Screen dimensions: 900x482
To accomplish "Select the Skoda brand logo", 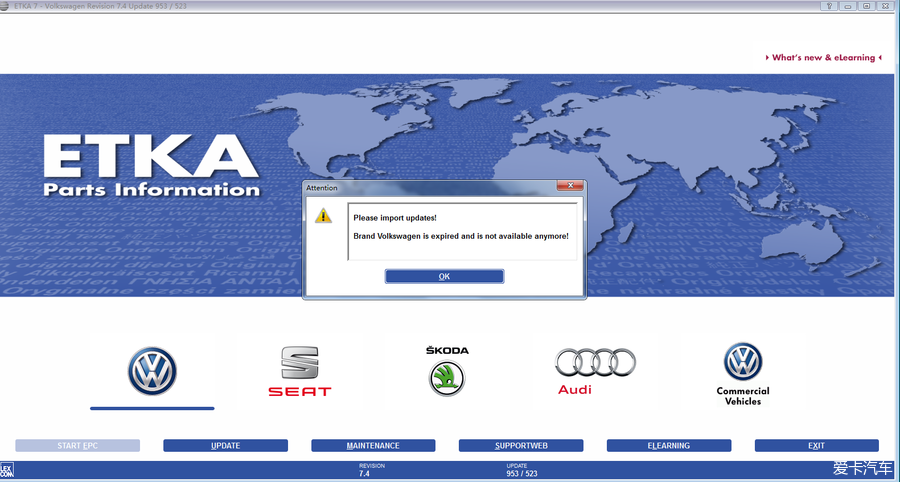I will click(x=447, y=371).
